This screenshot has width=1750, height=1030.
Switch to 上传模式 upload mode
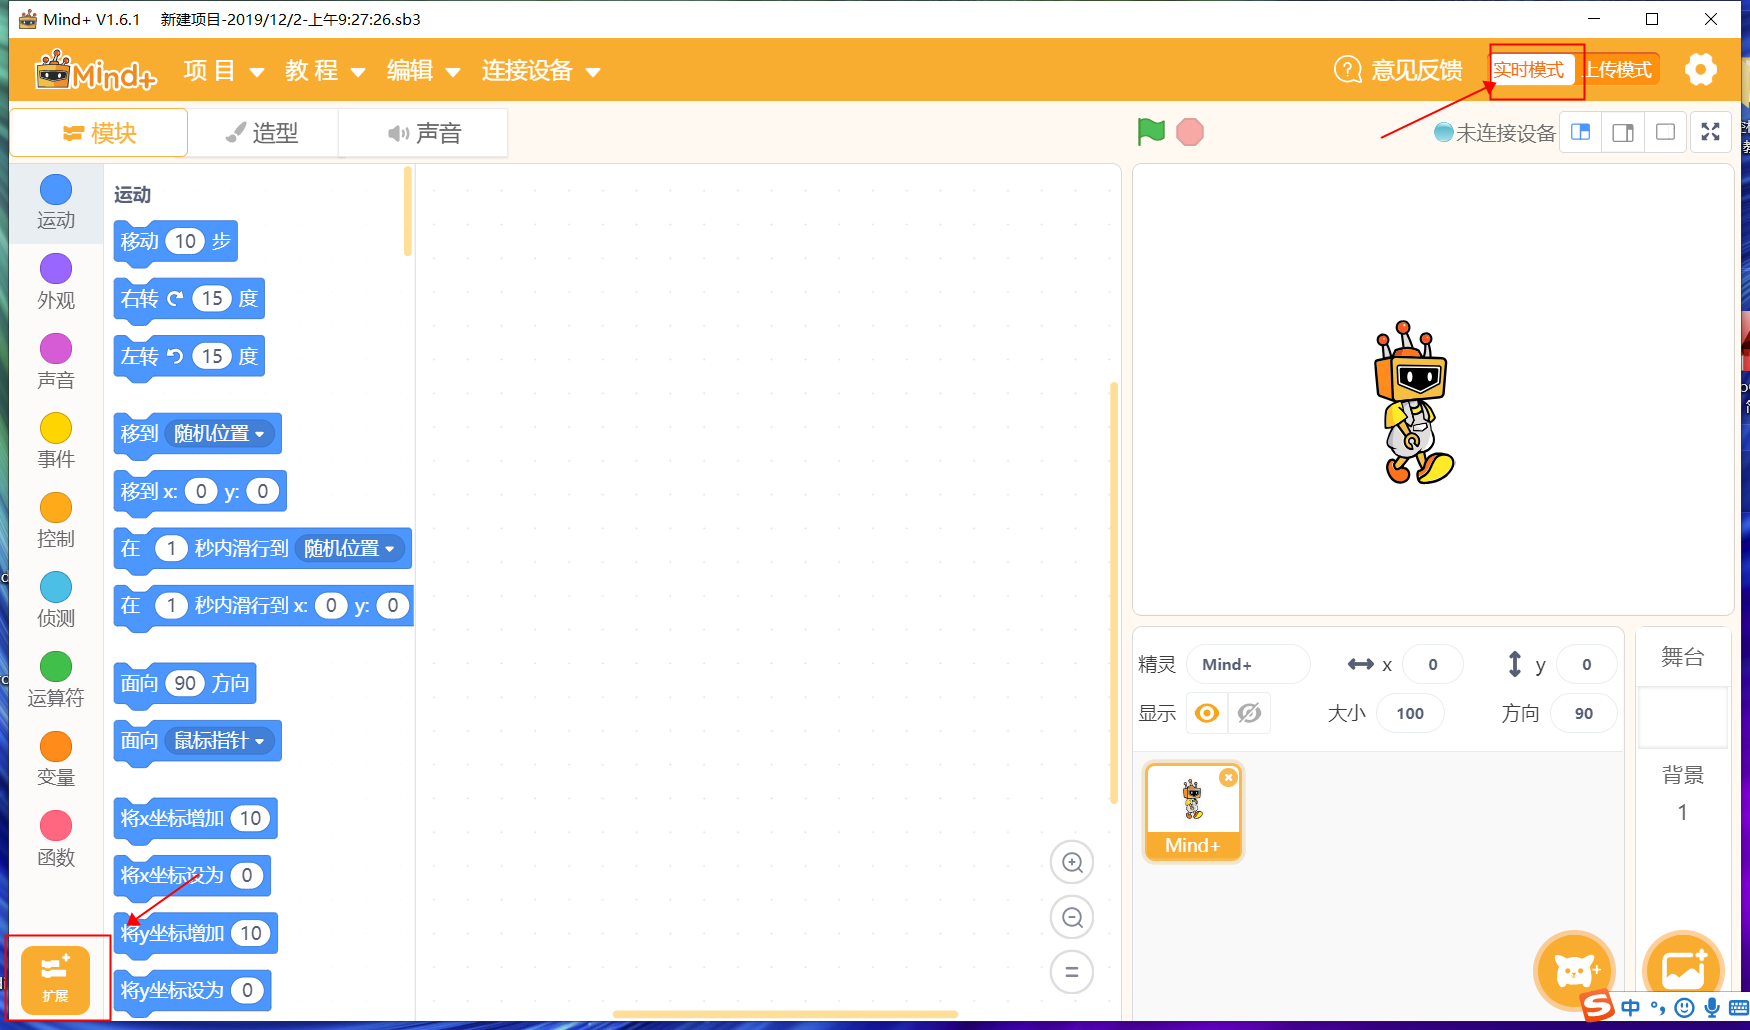(1618, 70)
